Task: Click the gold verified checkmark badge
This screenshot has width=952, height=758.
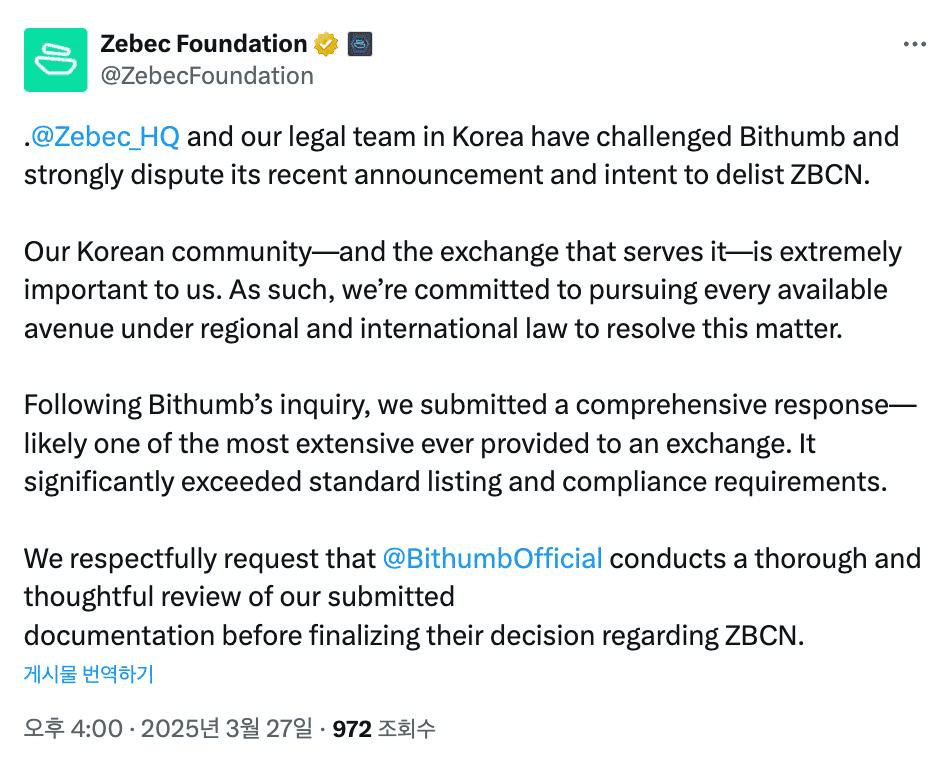Action: coord(325,44)
